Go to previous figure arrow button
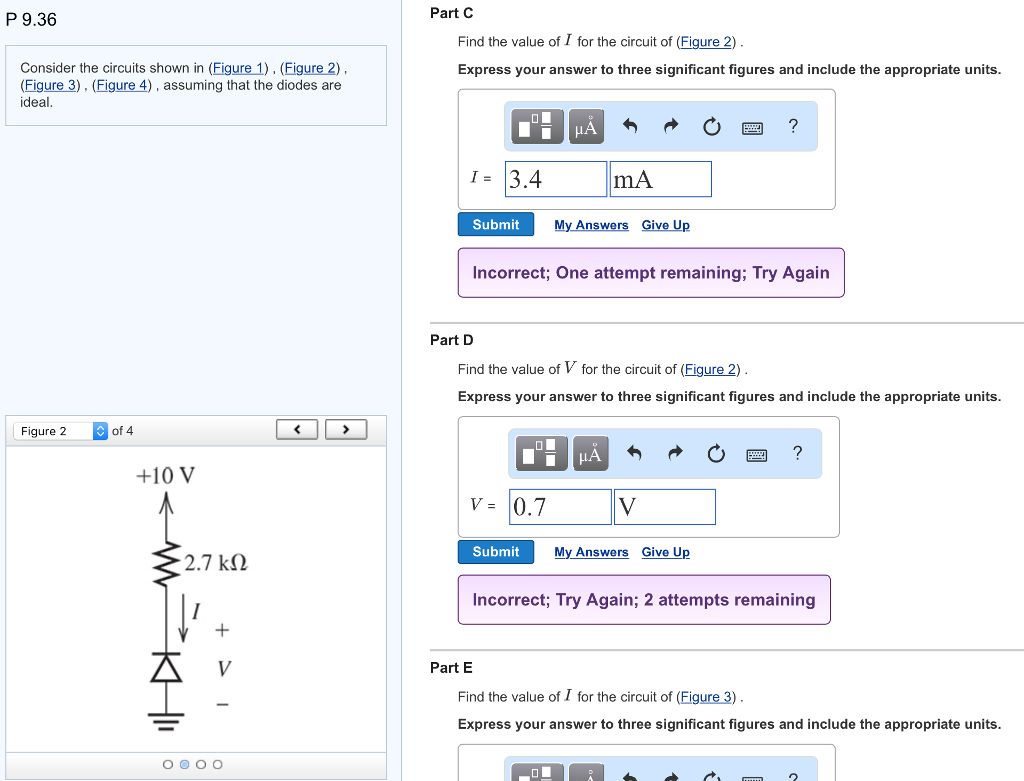This screenshot has height=781, width=1024. pyautogui.click(x=297, y=429)
